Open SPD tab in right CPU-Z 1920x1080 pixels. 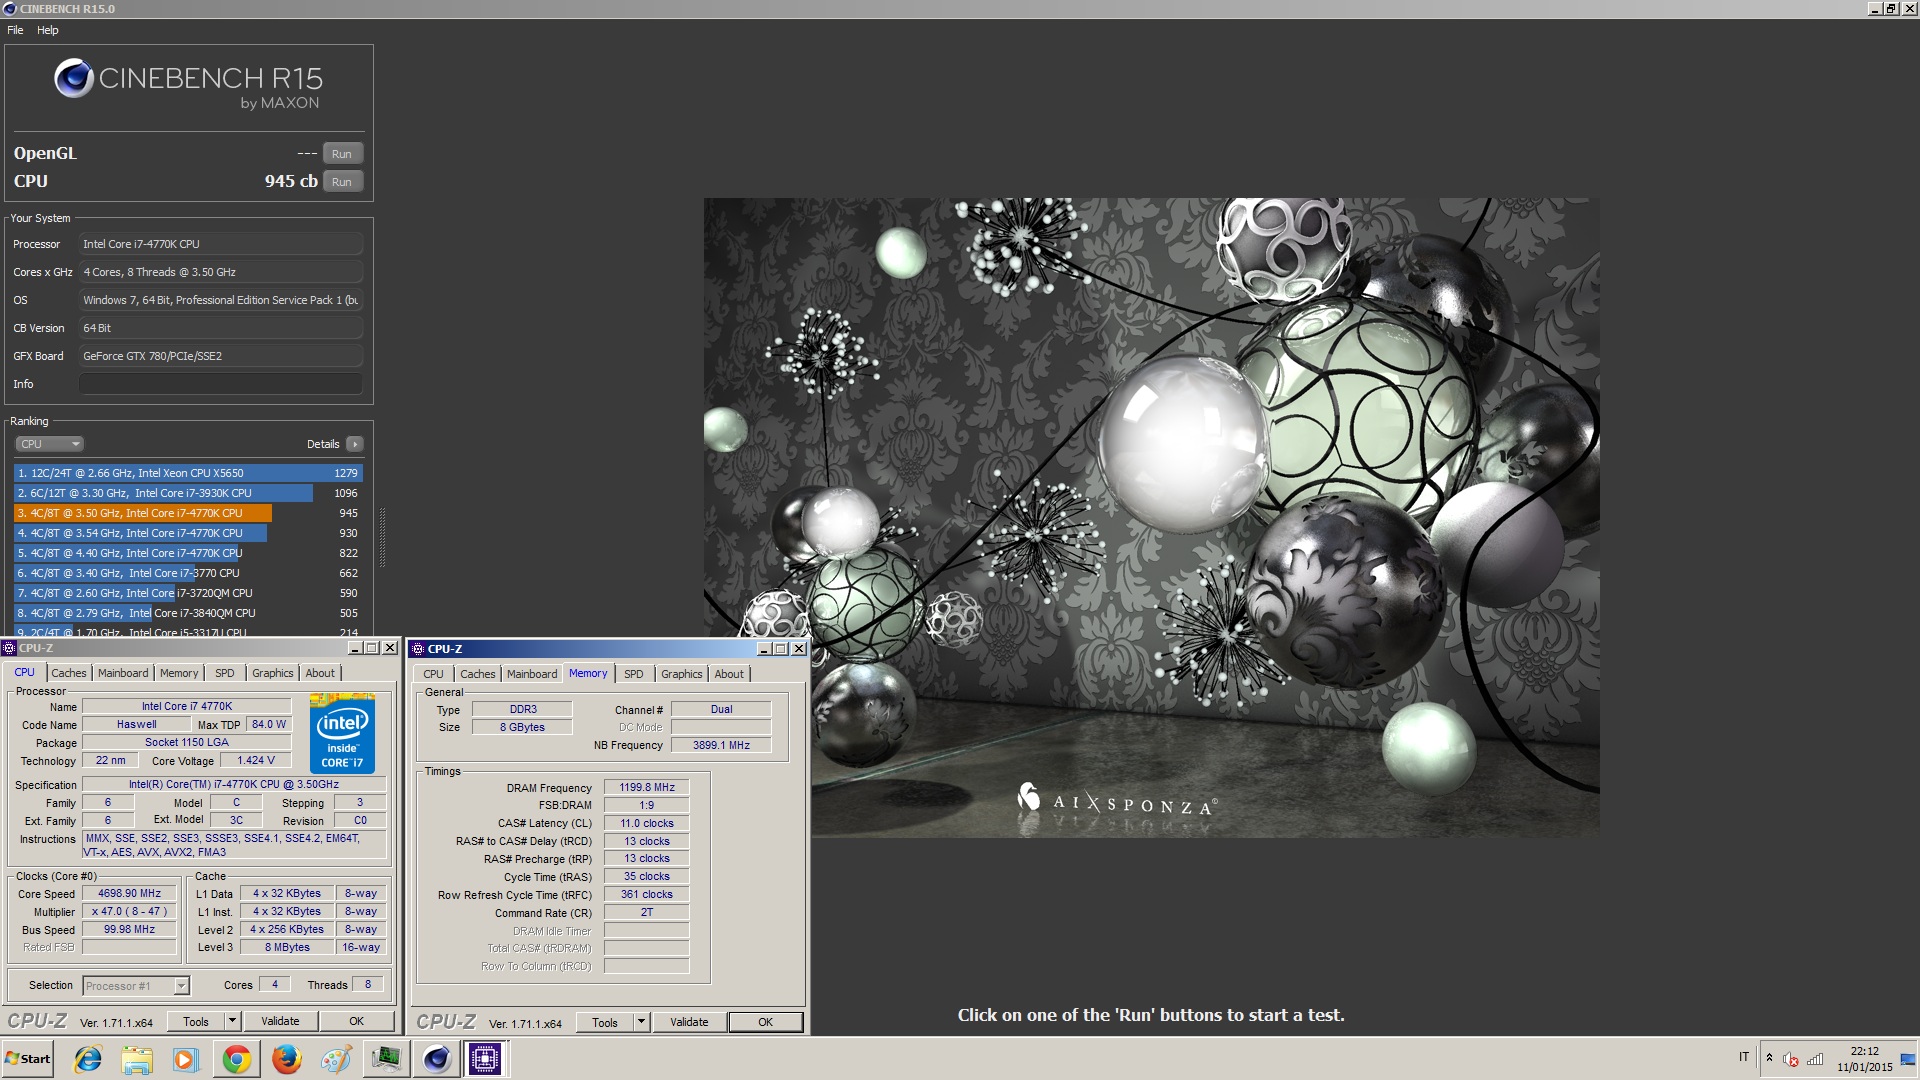coord(634,674)
